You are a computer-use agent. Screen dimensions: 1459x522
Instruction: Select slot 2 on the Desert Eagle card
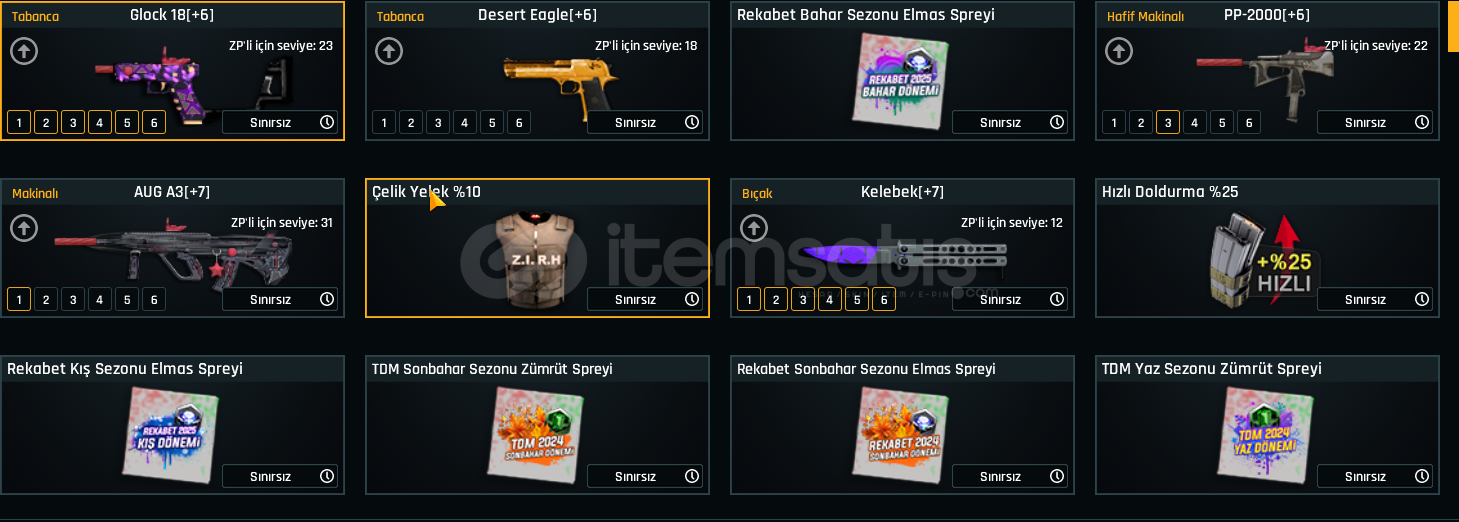(410, 122)
